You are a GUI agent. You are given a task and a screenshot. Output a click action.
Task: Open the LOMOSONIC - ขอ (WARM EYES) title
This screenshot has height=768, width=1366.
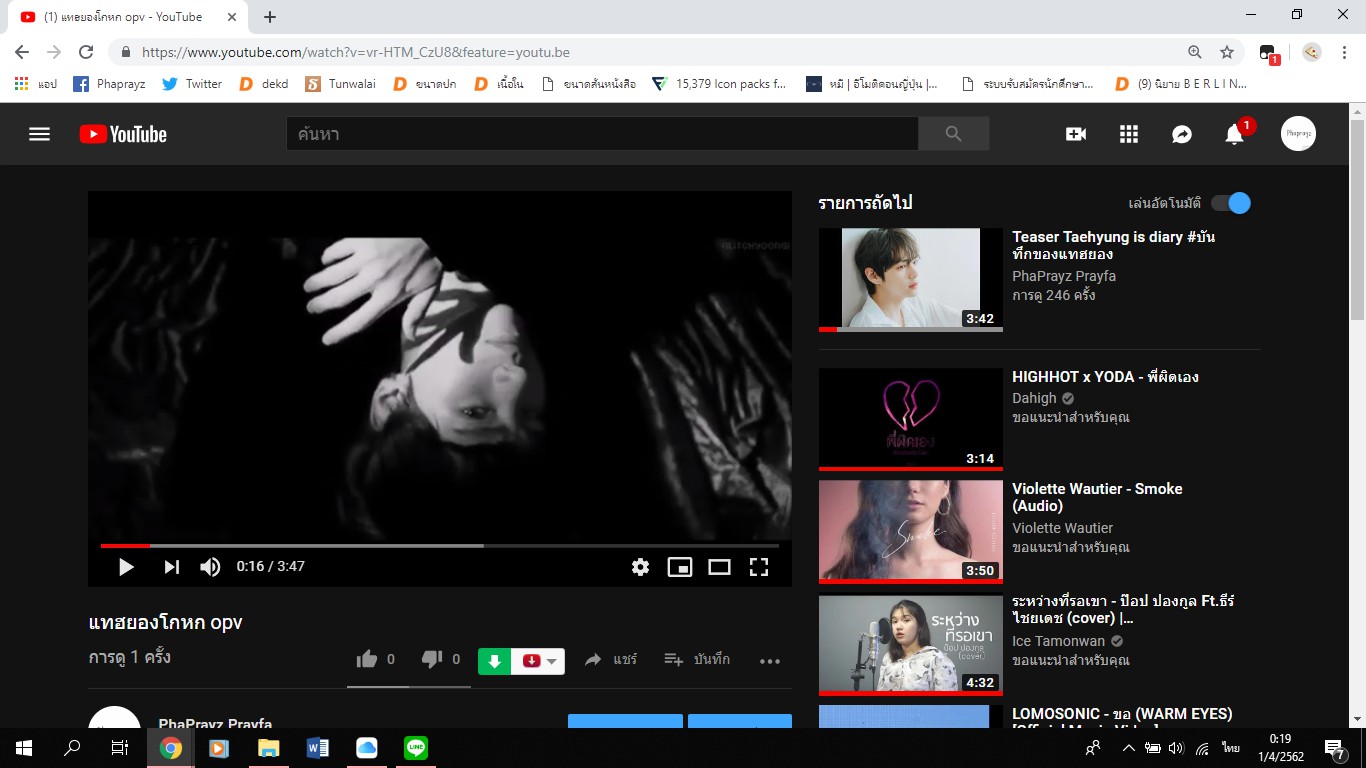pos(1122,714)
